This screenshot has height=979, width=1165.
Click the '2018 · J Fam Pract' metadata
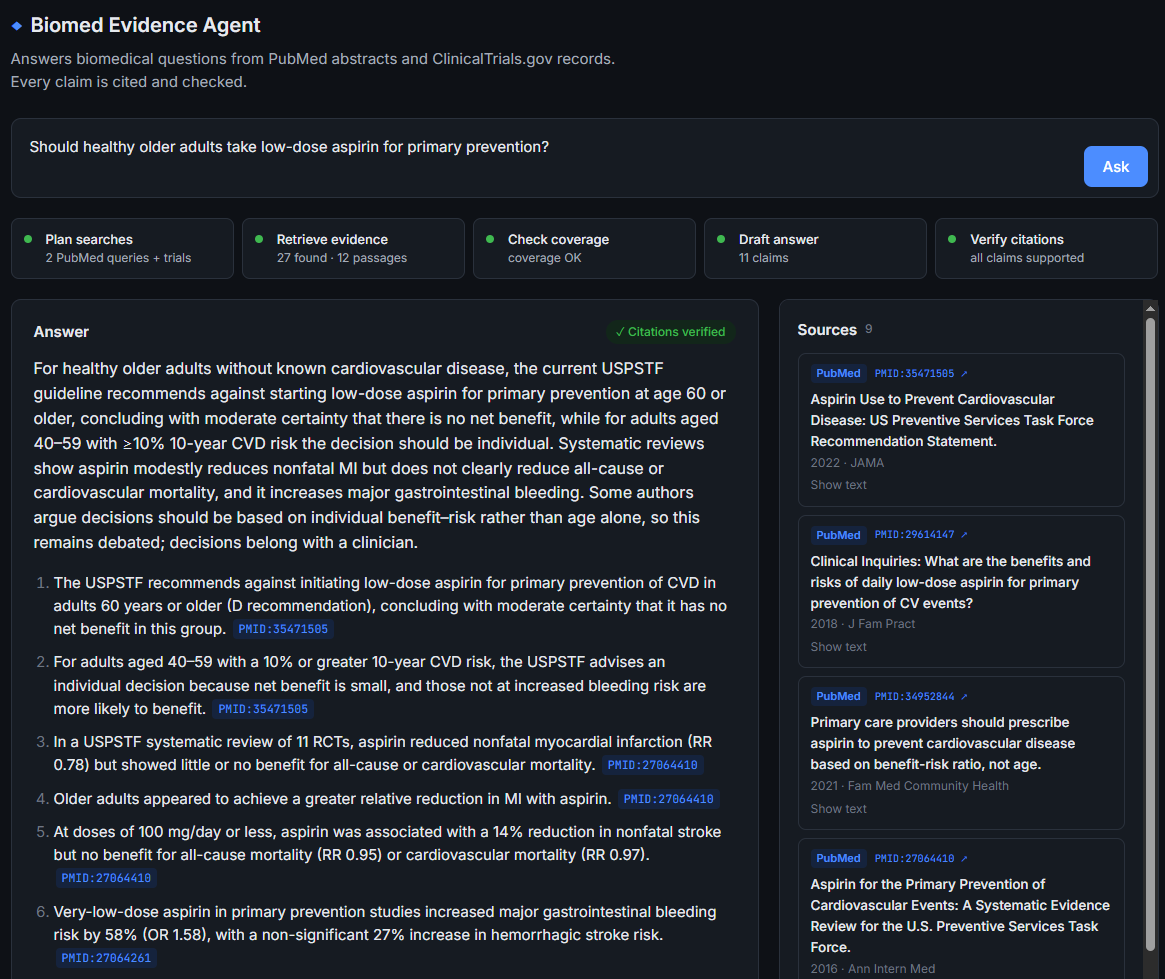[863, 624]
